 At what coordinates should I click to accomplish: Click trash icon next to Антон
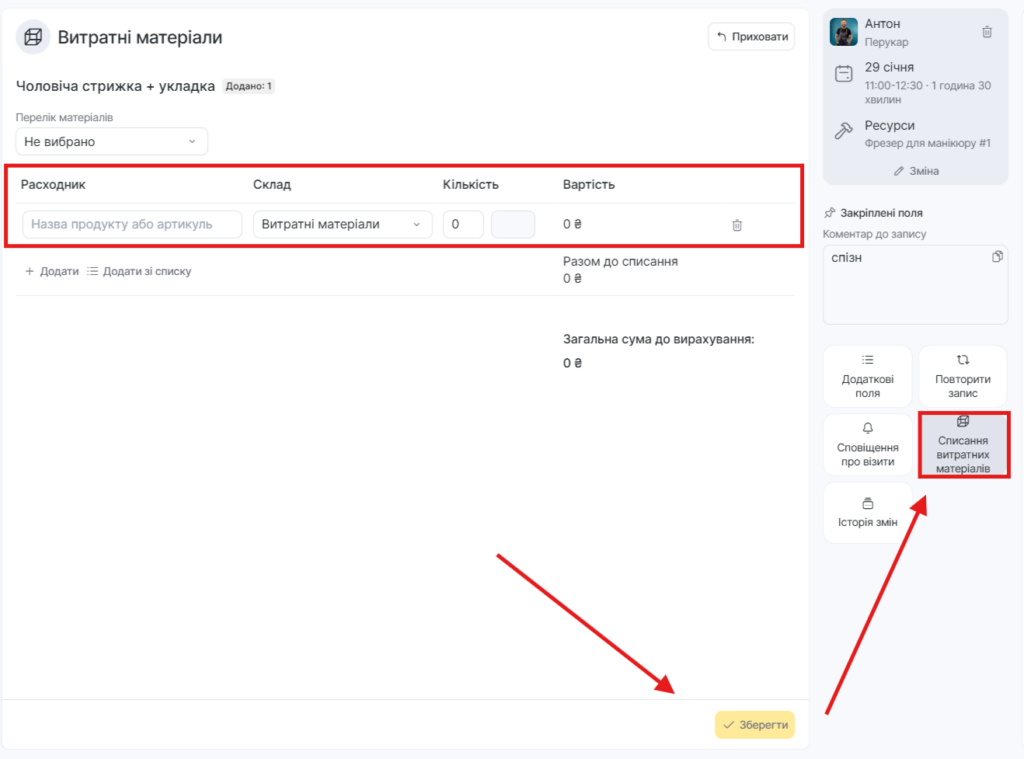click(987, 32)
